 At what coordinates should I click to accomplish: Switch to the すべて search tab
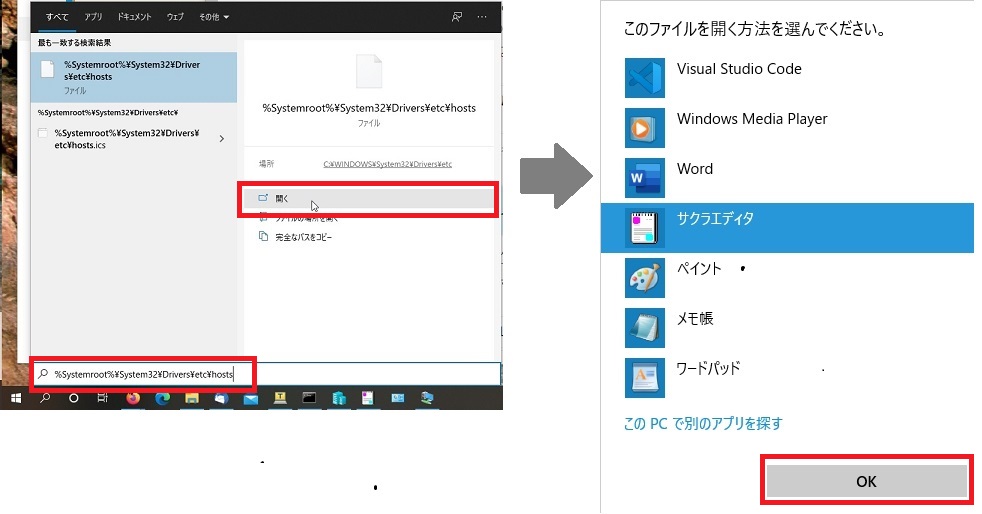click(x=57, y=17)
